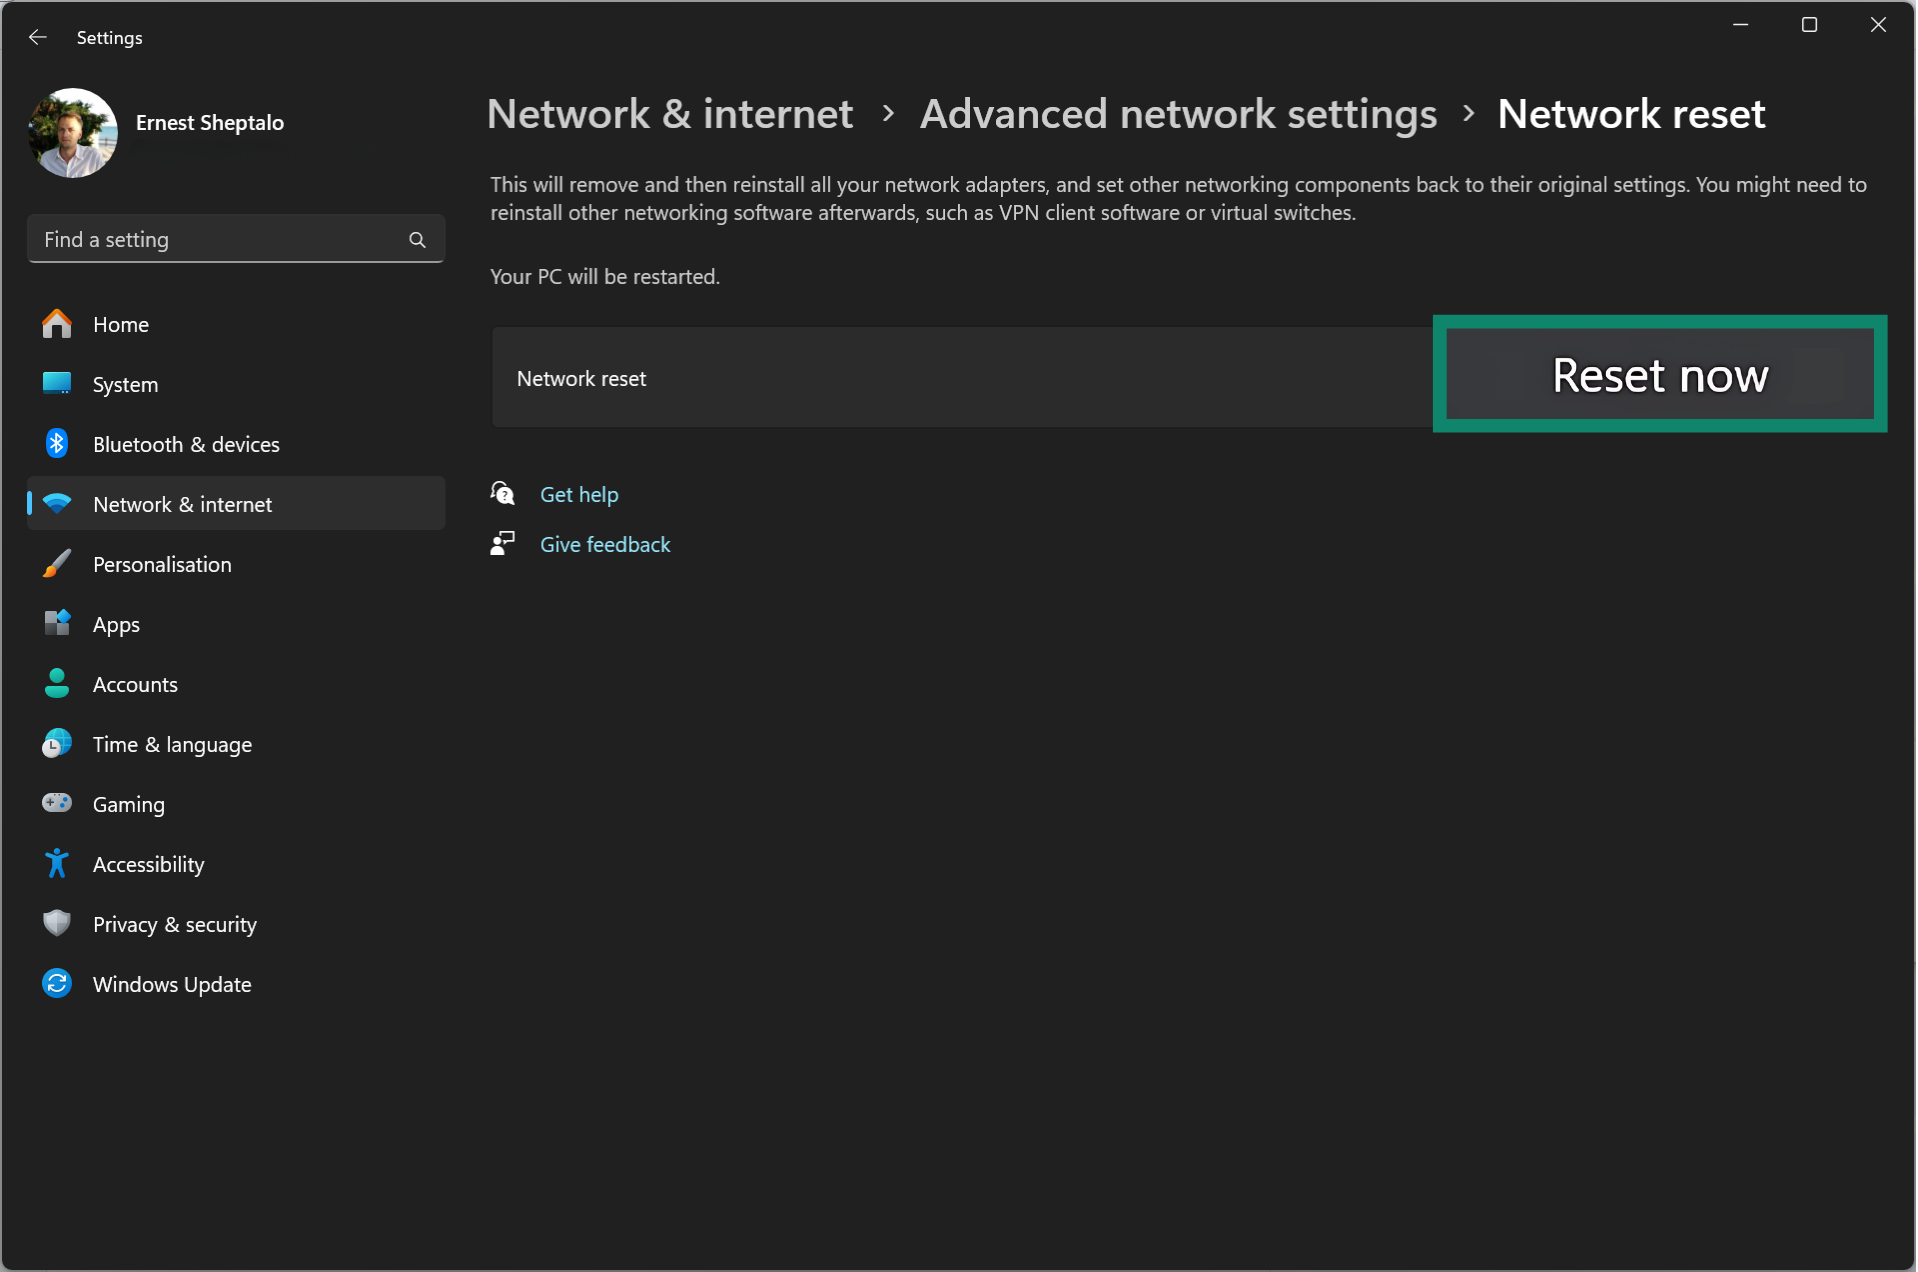Click the Give feedback icon
Viewport: 1918px width, 1272px height.
click(x=503, y=543)
